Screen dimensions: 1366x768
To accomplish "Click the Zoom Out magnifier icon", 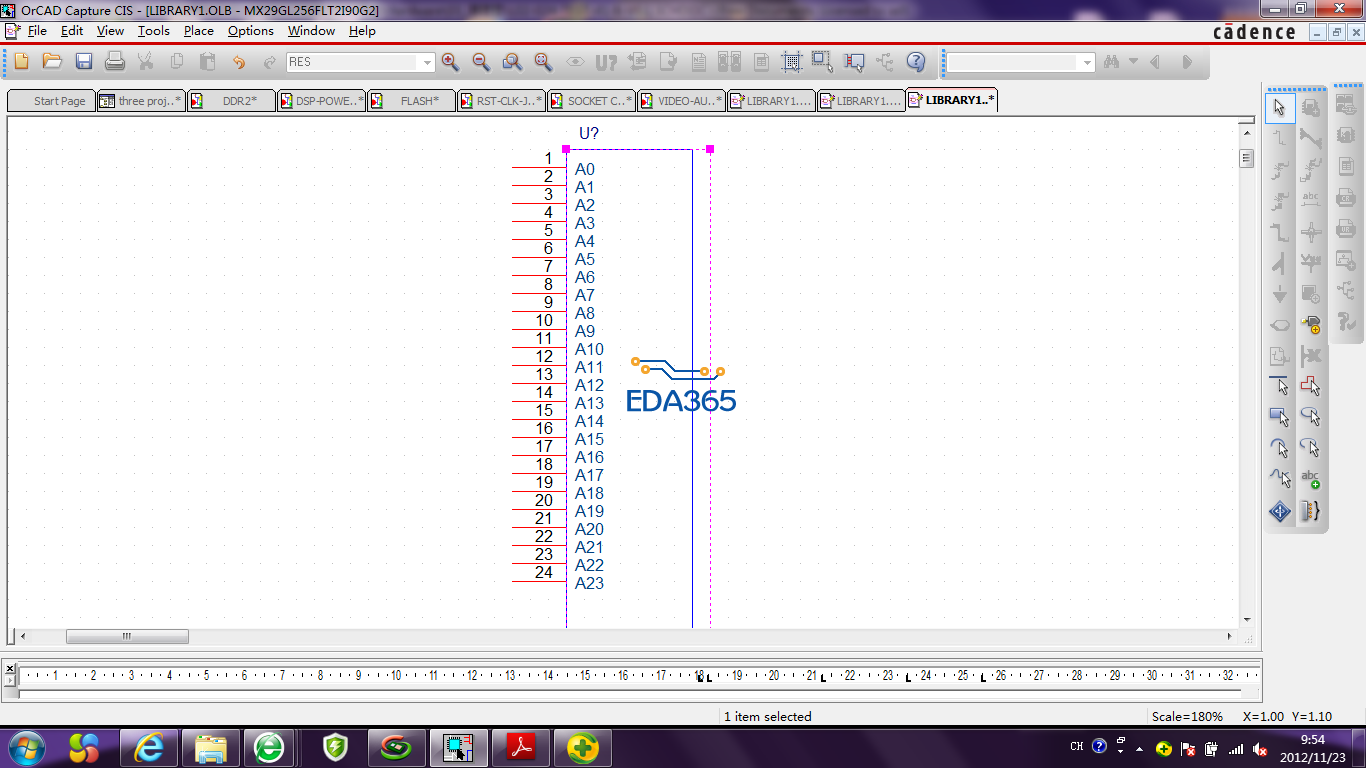I will [481, 62].
